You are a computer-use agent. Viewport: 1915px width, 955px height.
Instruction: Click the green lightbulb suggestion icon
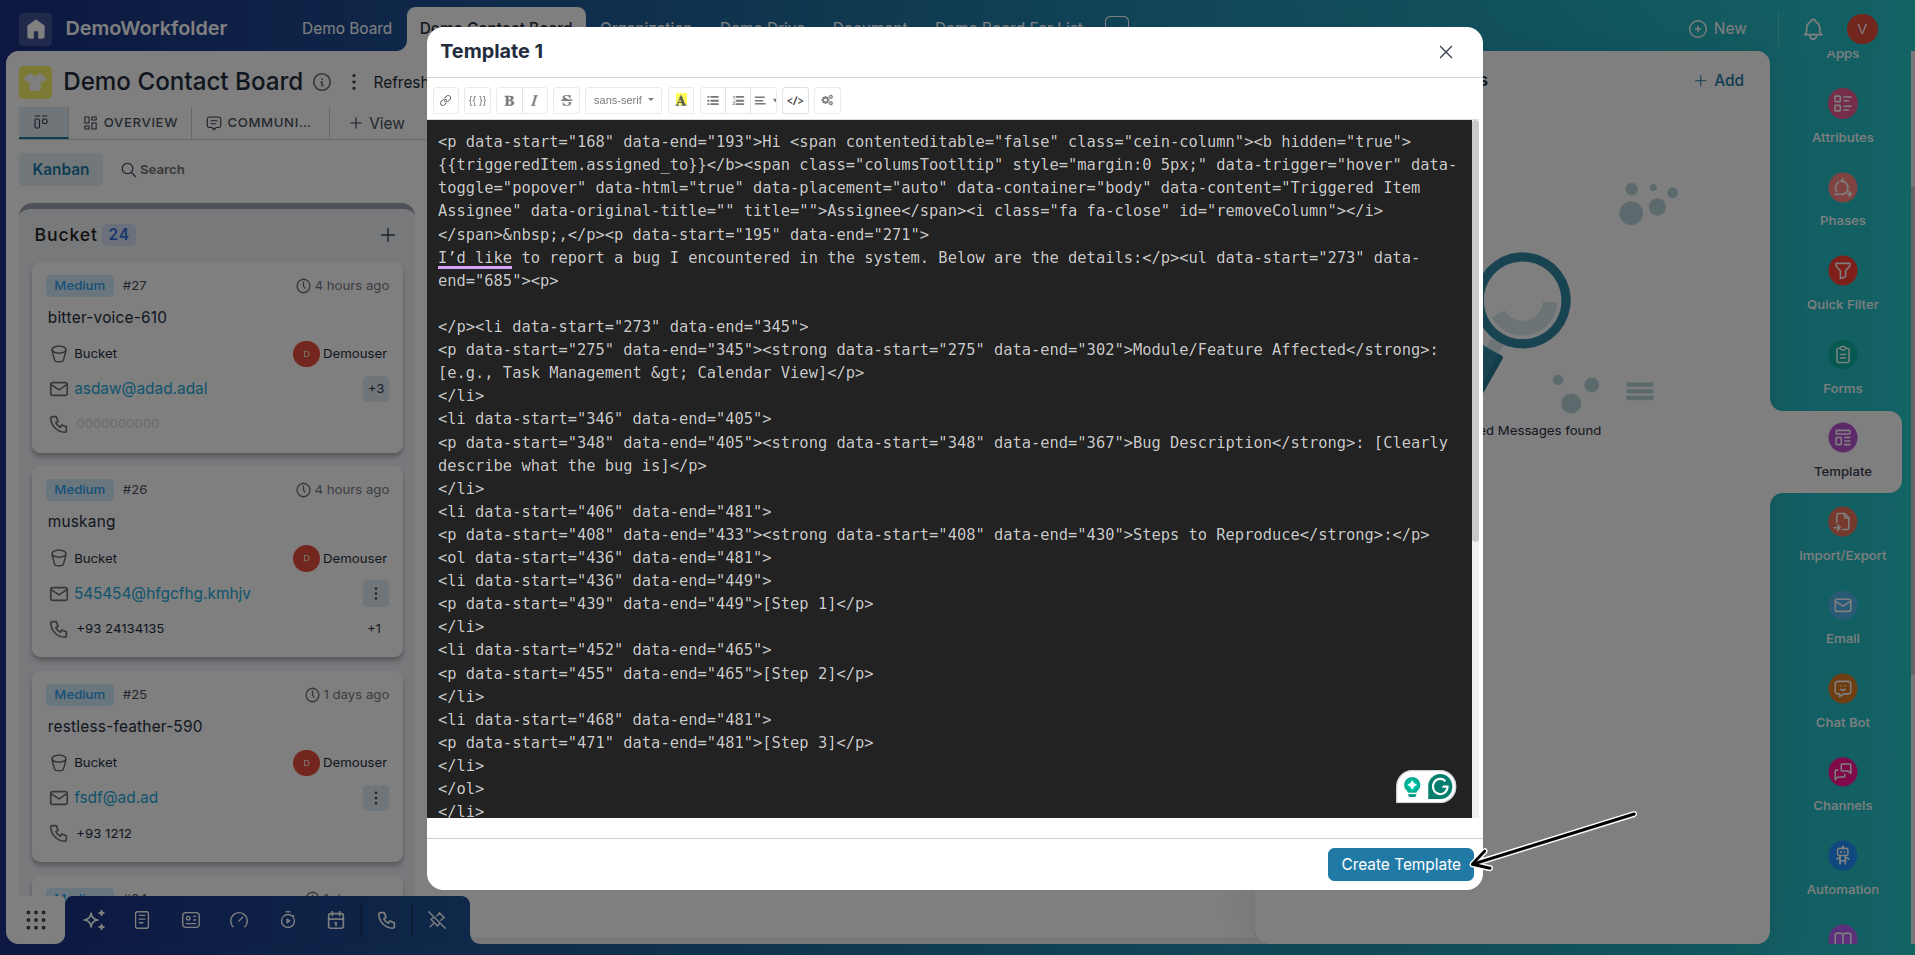pos(1412,787)
